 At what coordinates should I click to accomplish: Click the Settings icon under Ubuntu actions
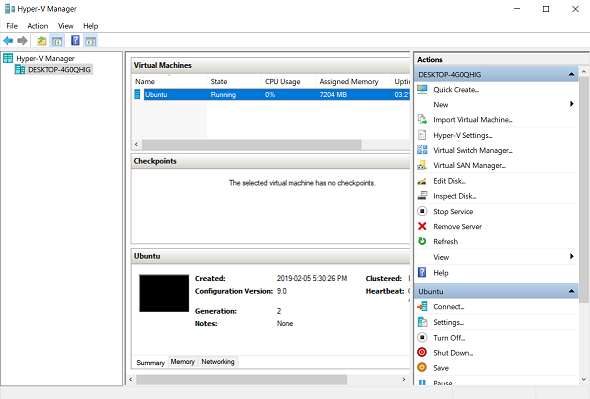tap(422, 322)
